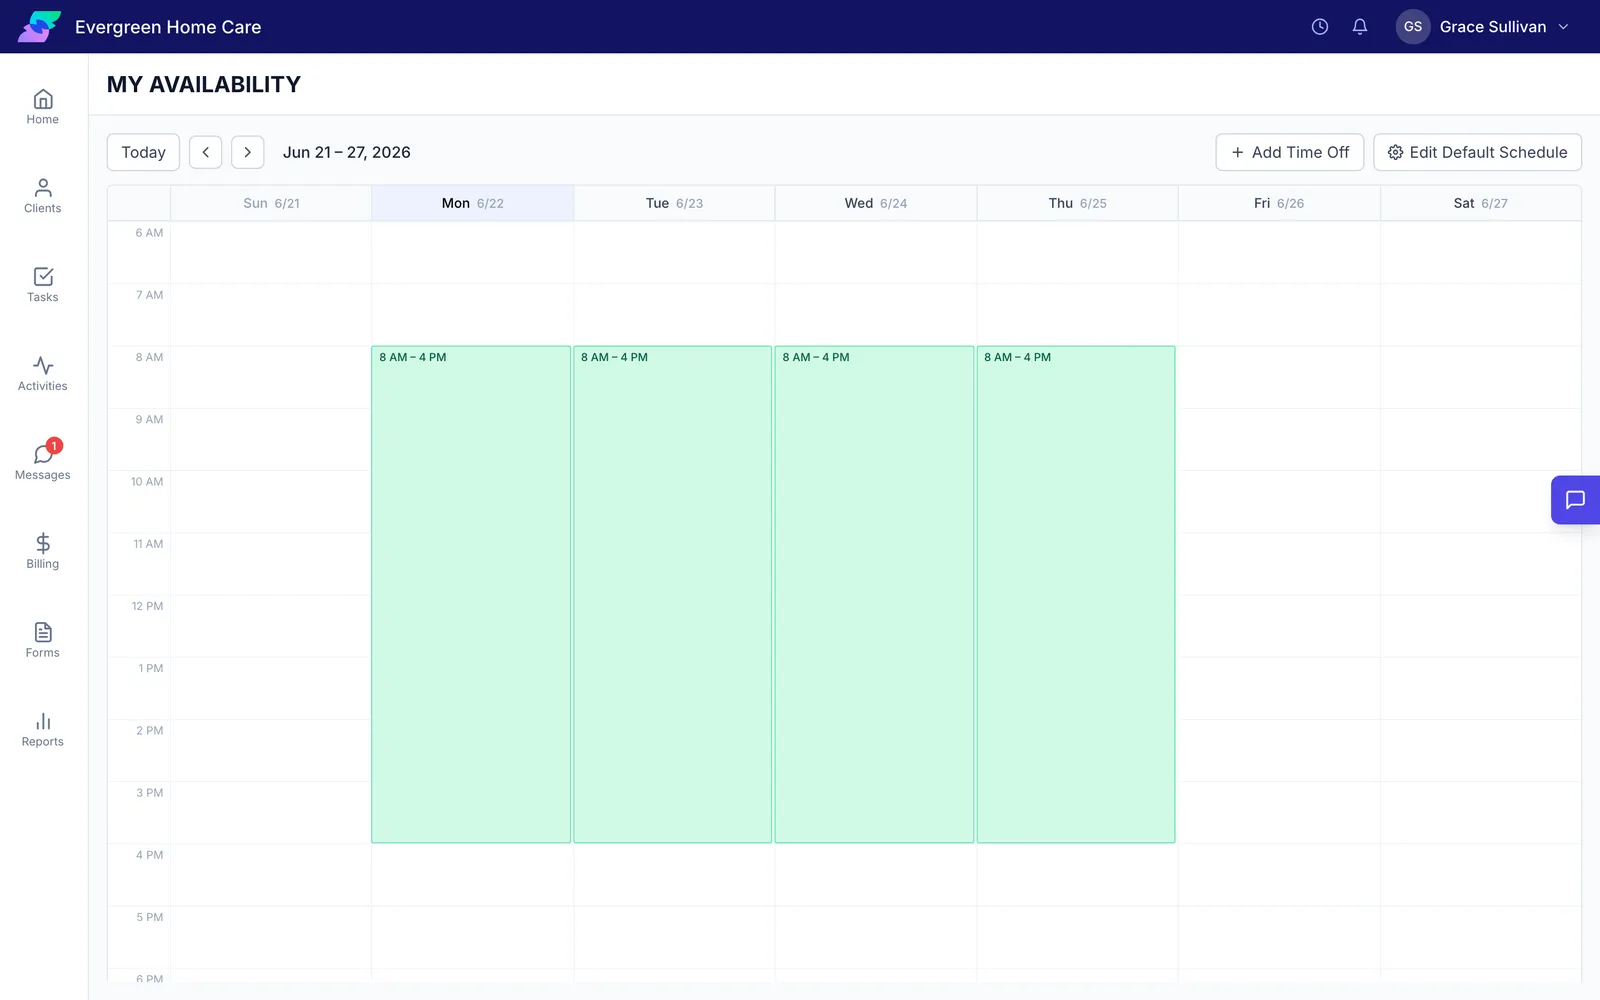The image size is (1600, 1000).
Task: Click the GS user avatar
Action: pyautogui.click(x=1413, y=27)
